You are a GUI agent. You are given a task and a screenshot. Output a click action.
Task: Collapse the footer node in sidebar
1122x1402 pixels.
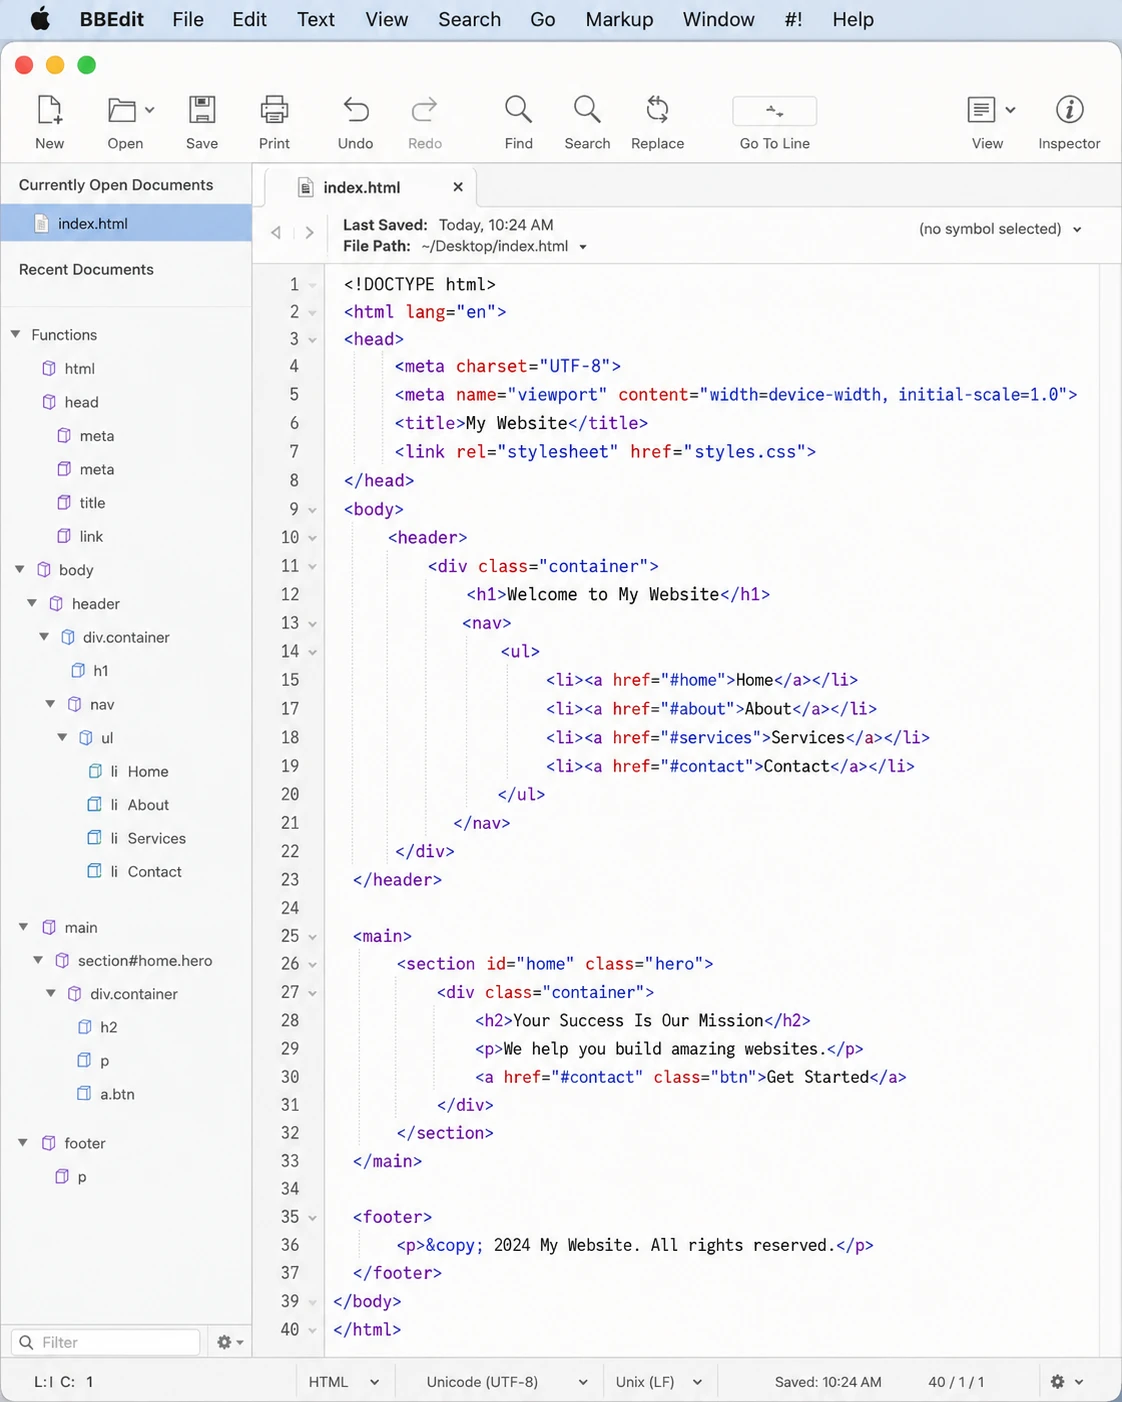pyautogui.click(x=23, y=1142)
